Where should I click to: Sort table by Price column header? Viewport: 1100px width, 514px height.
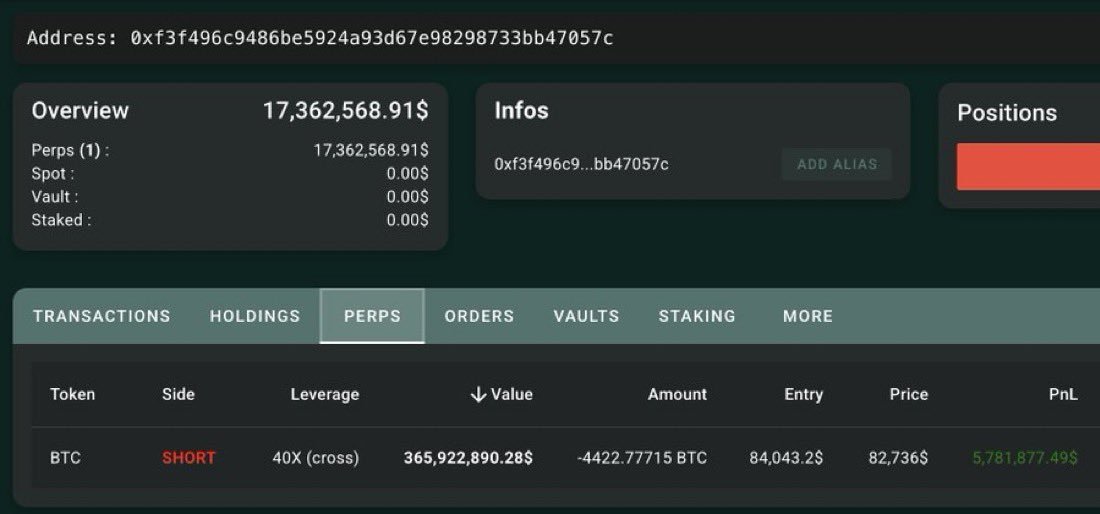908,394
